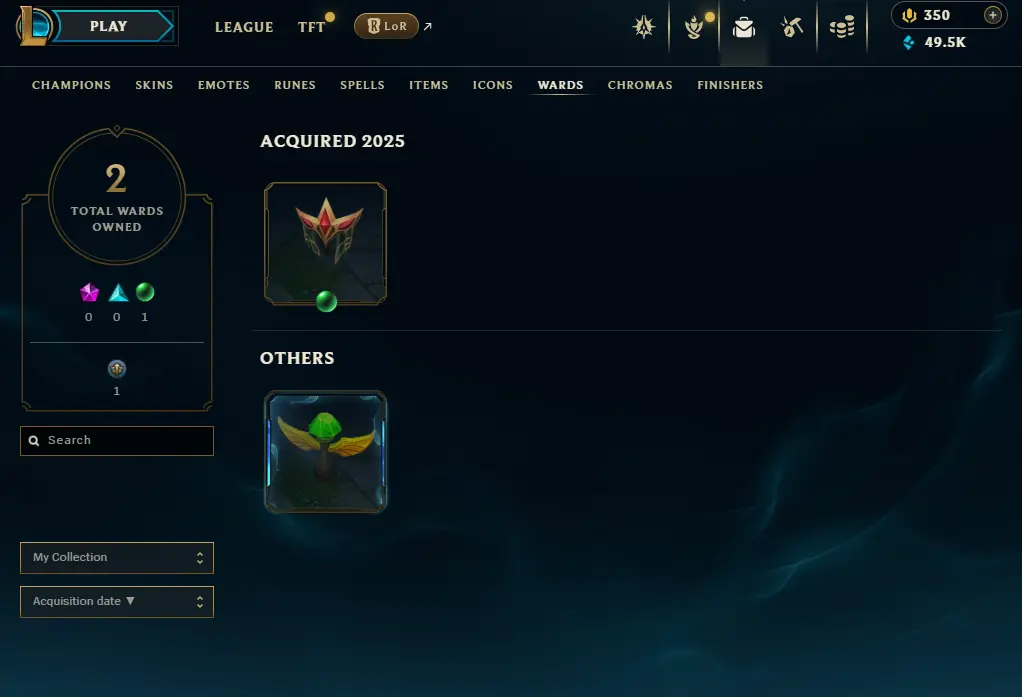
Task: Open the Collection briefcase icon
Action: pyautogui.click(x=744, y=27)
